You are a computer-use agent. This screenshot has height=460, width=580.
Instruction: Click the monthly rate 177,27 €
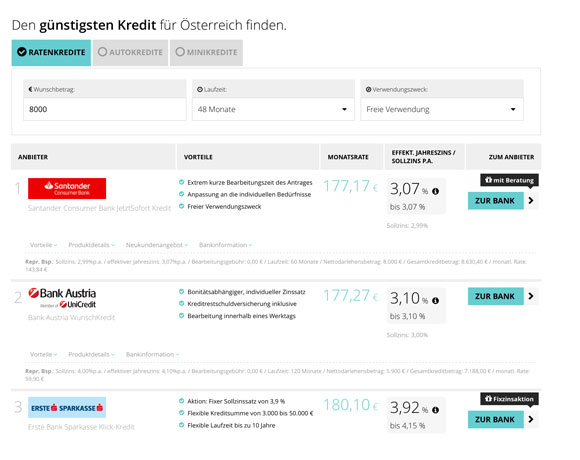click(x=351, y=296)
